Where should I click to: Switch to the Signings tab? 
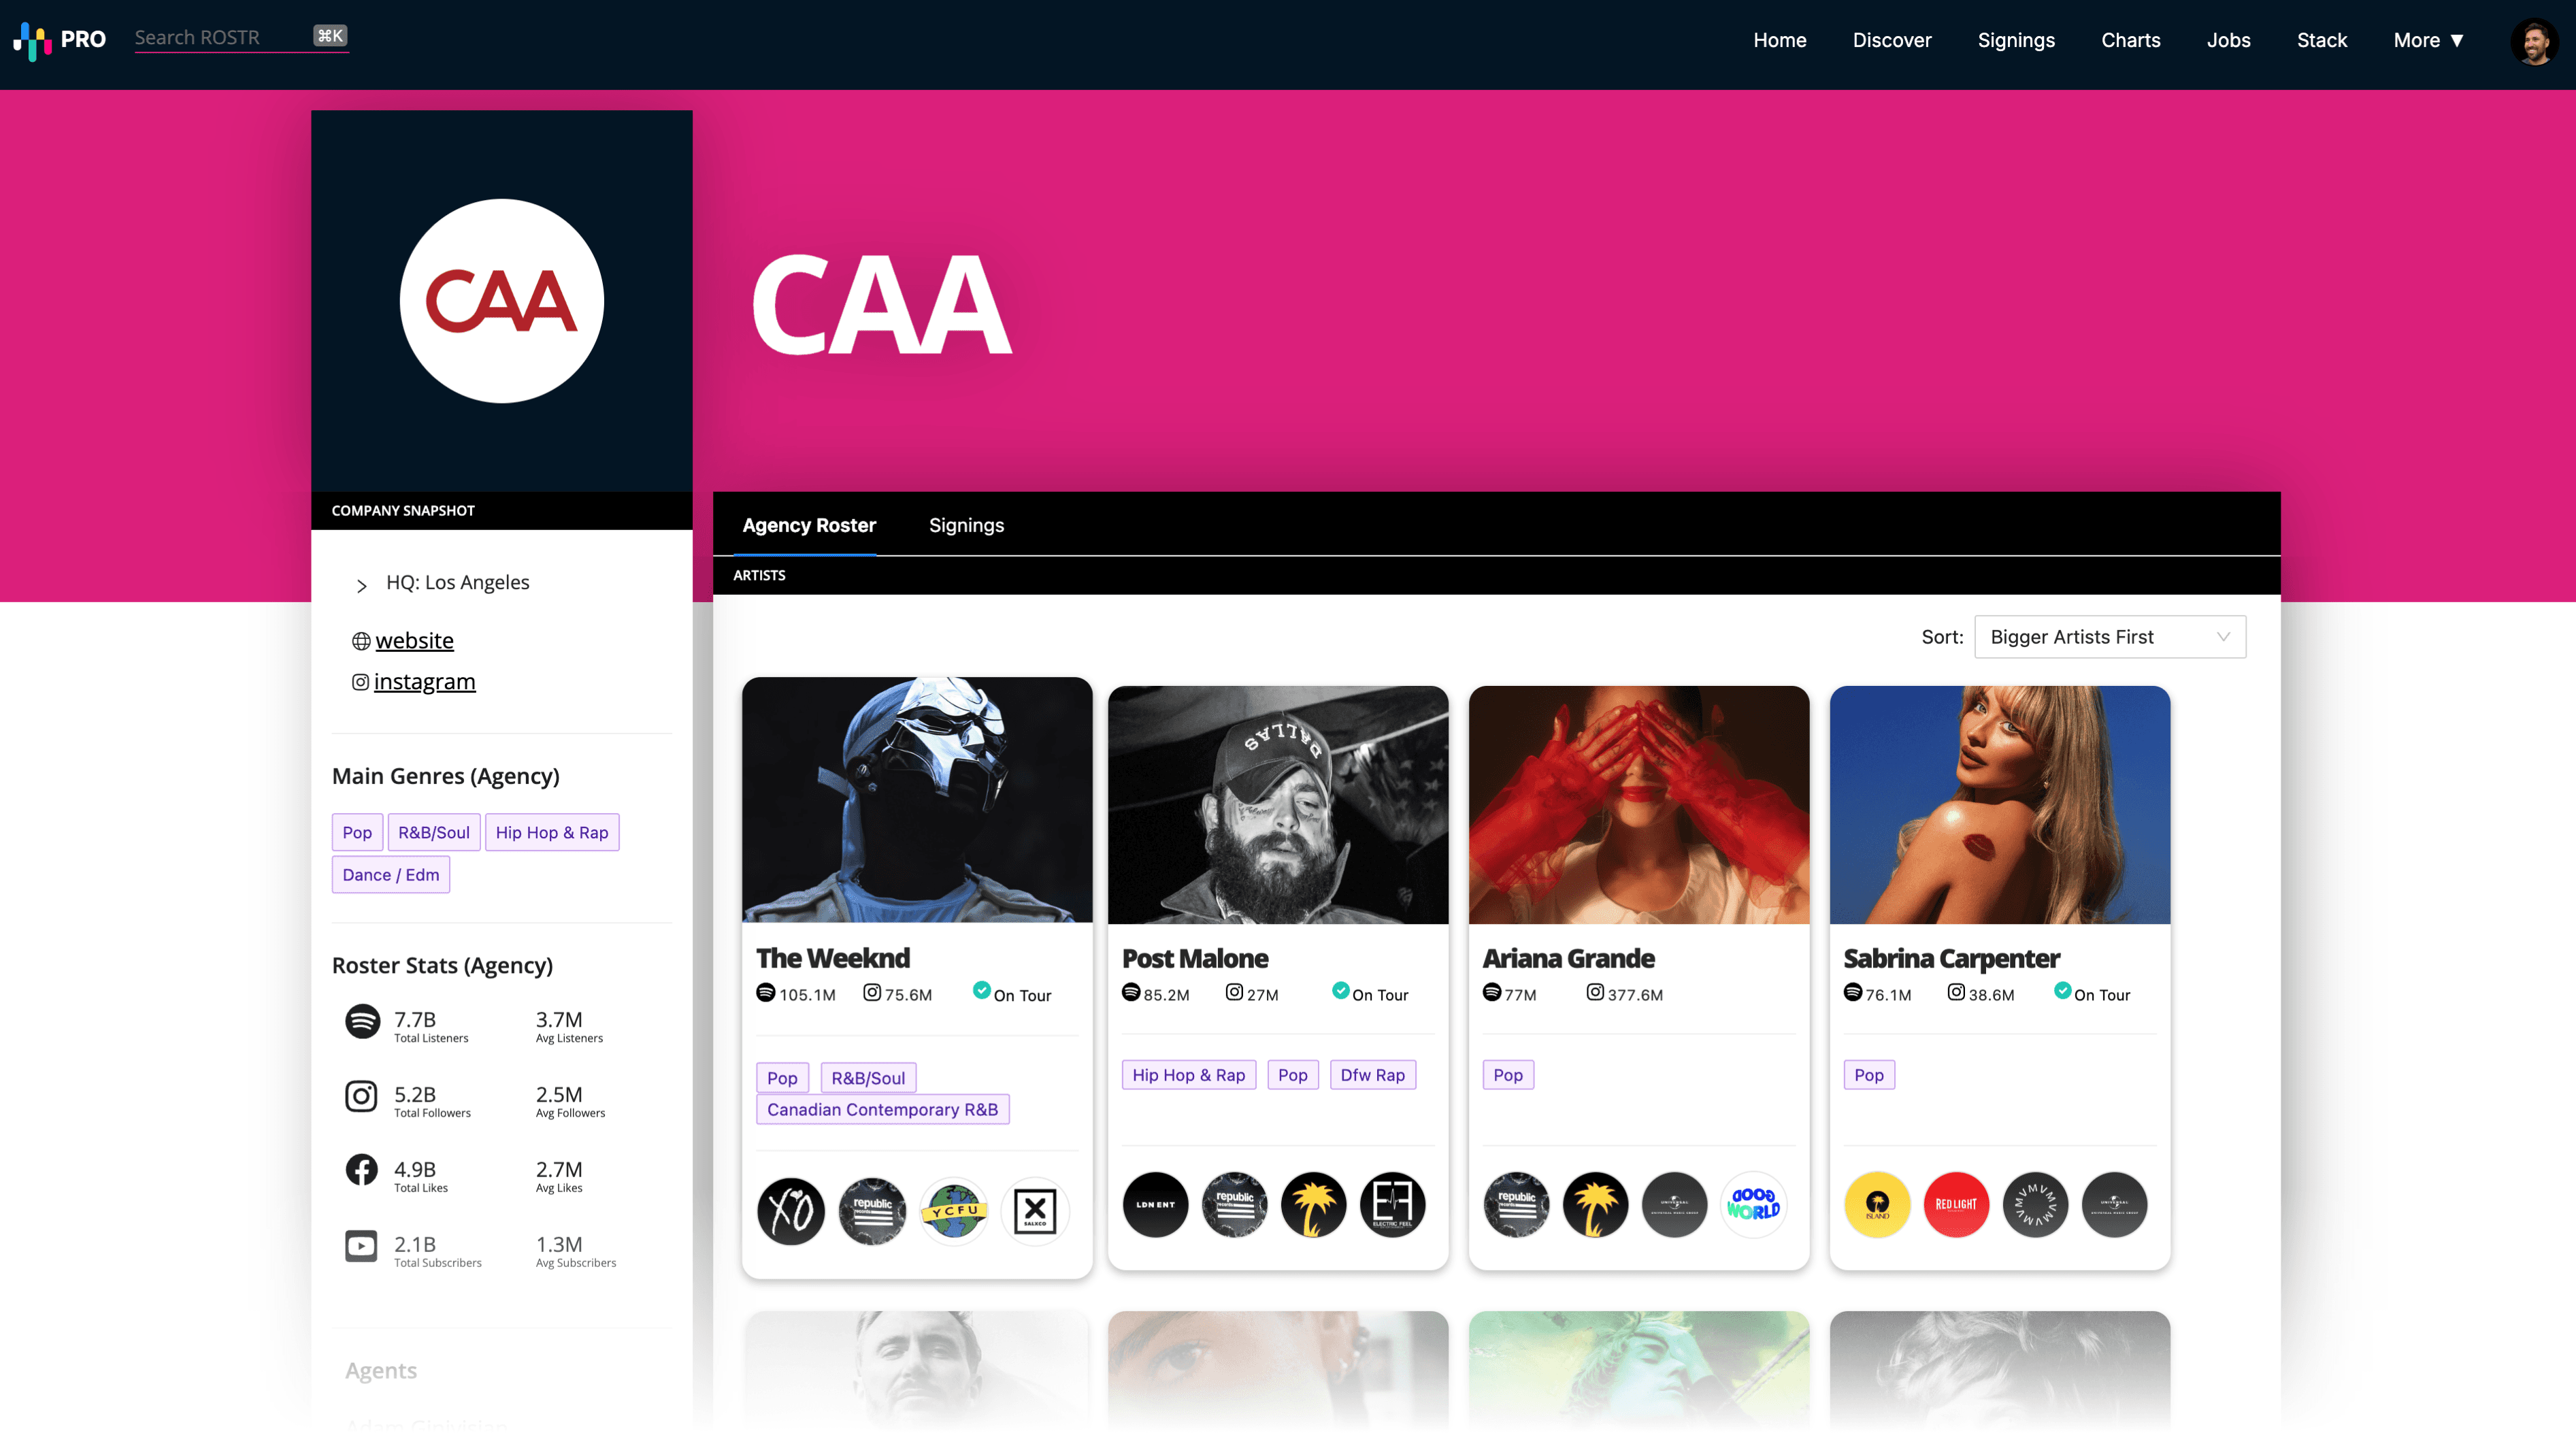pyautogui.click(x=966, y=525)
